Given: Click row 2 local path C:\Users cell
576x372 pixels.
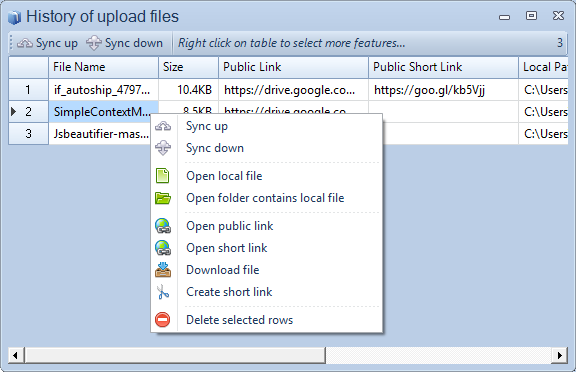Looking at the screenshot, I should [543, 112].
